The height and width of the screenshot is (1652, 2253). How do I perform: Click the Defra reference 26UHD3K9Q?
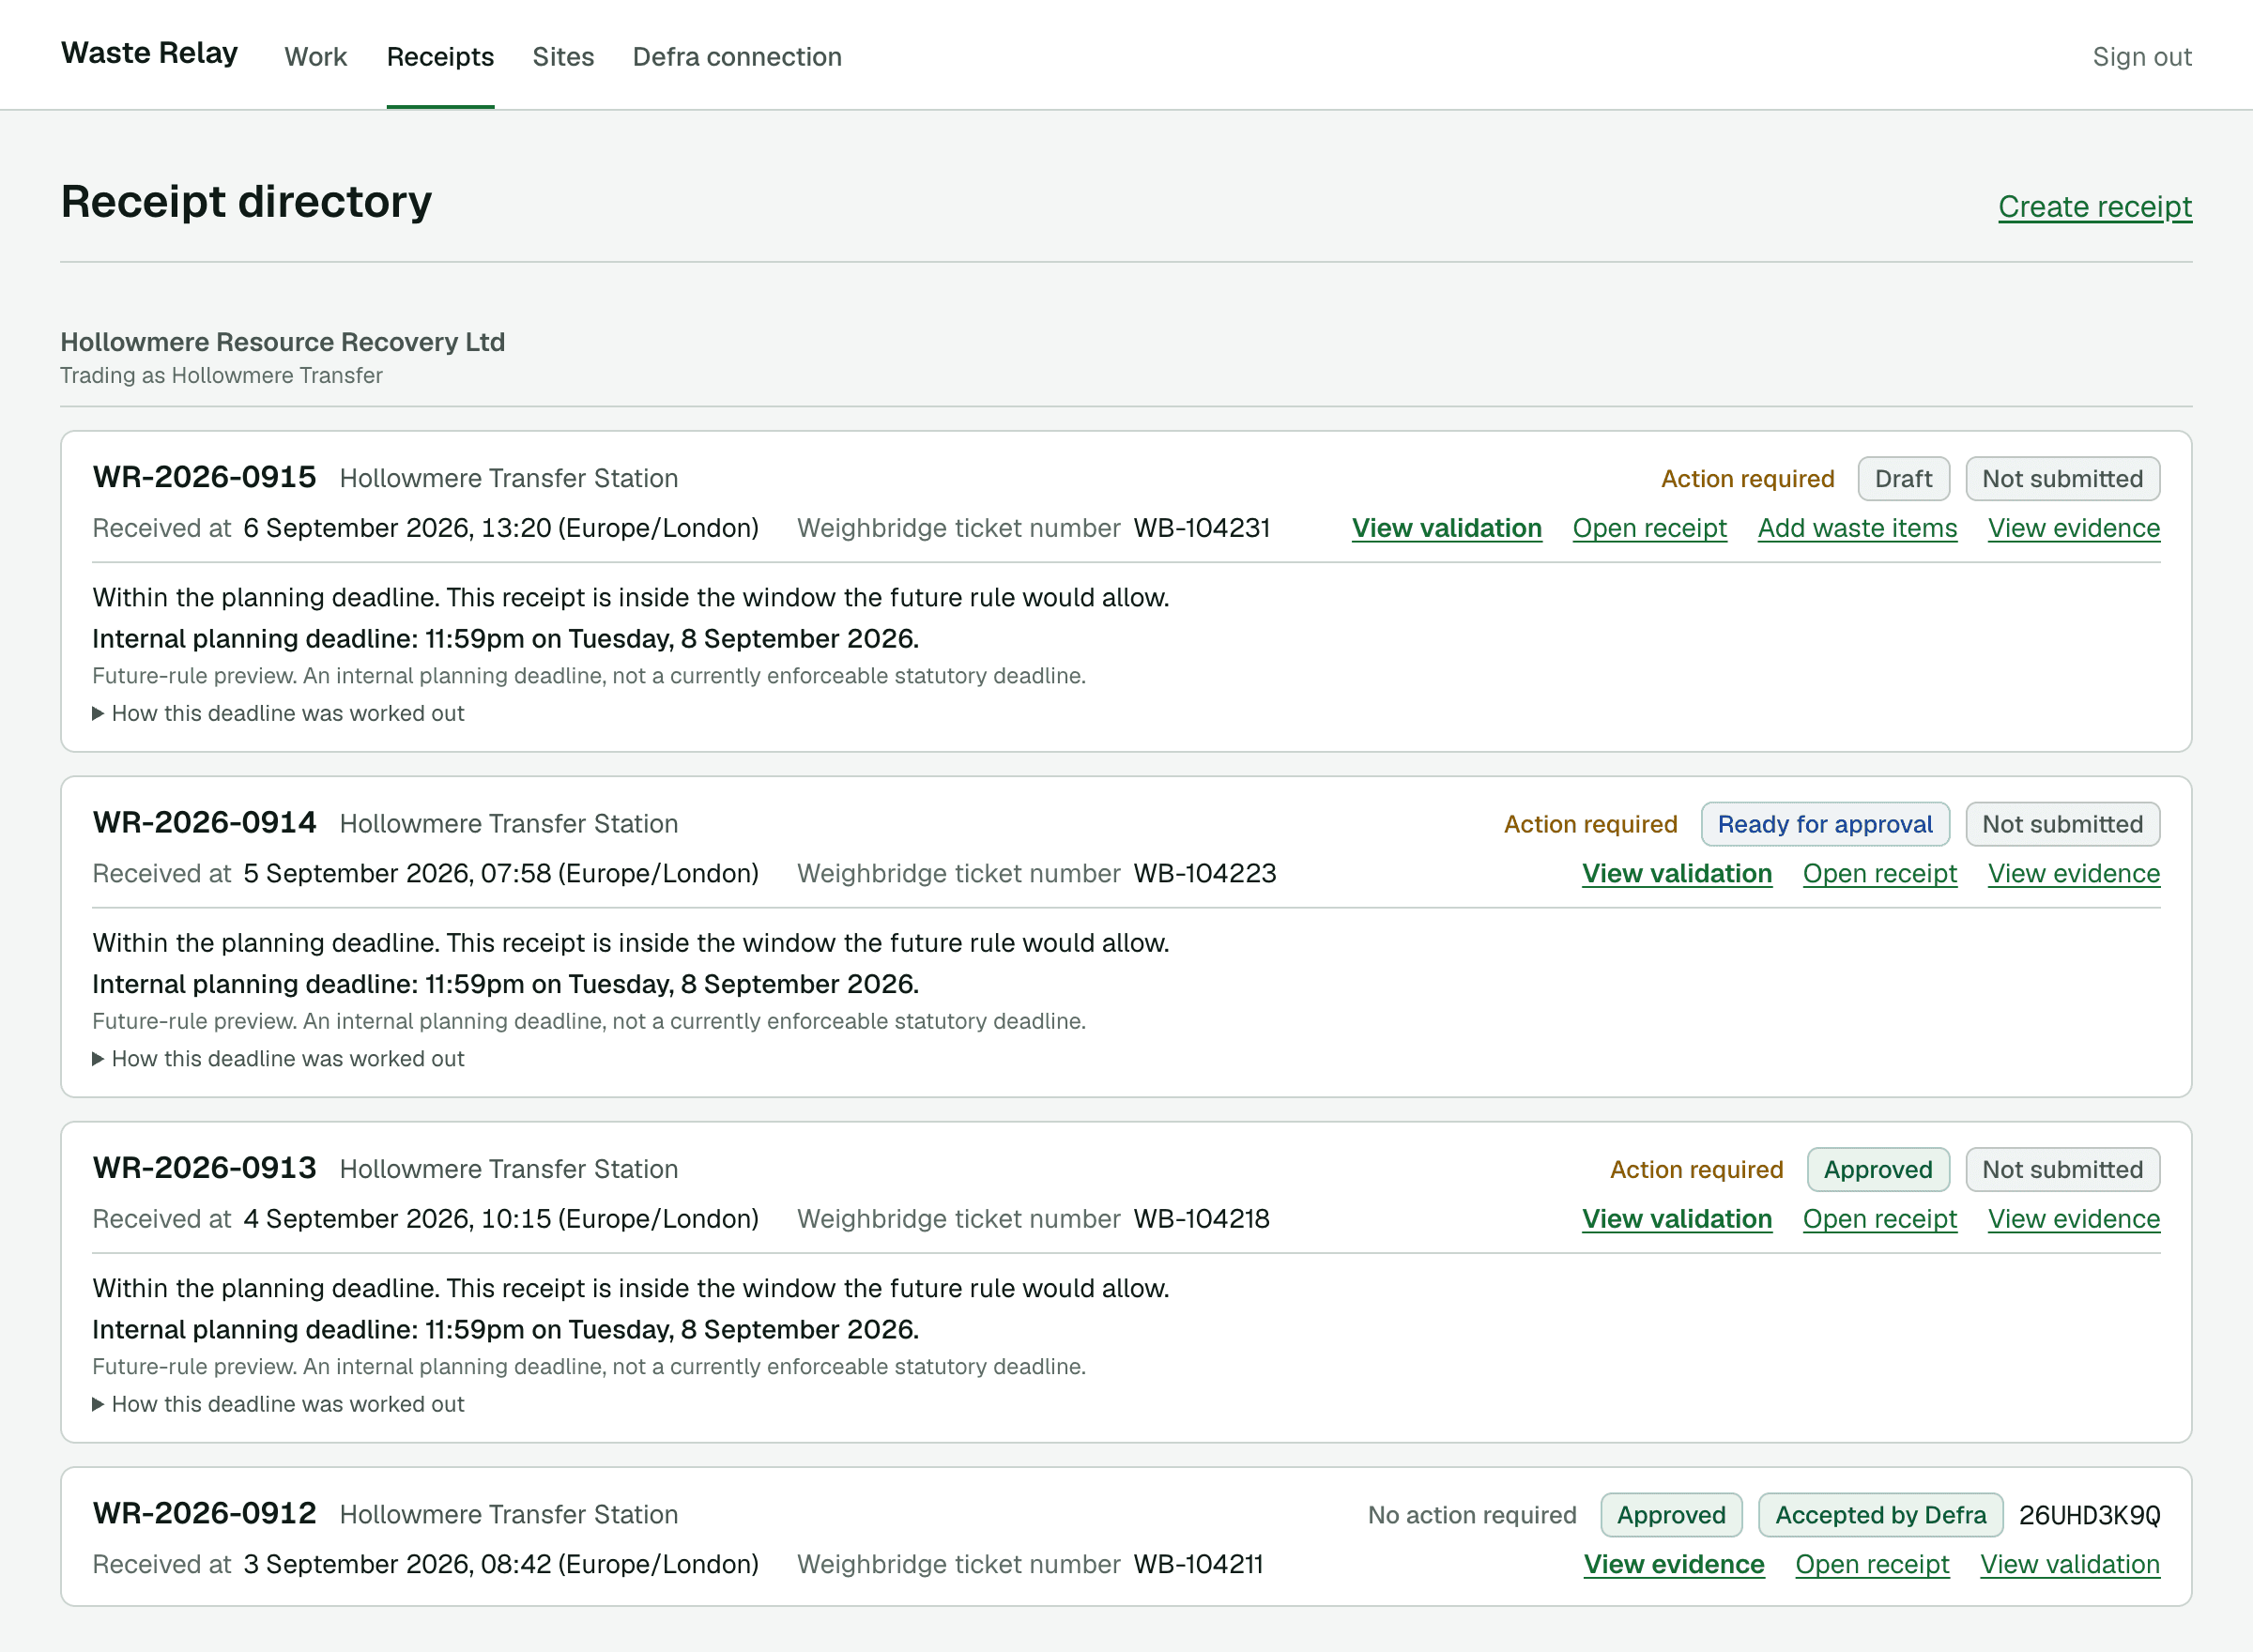pos(2089,1515)
